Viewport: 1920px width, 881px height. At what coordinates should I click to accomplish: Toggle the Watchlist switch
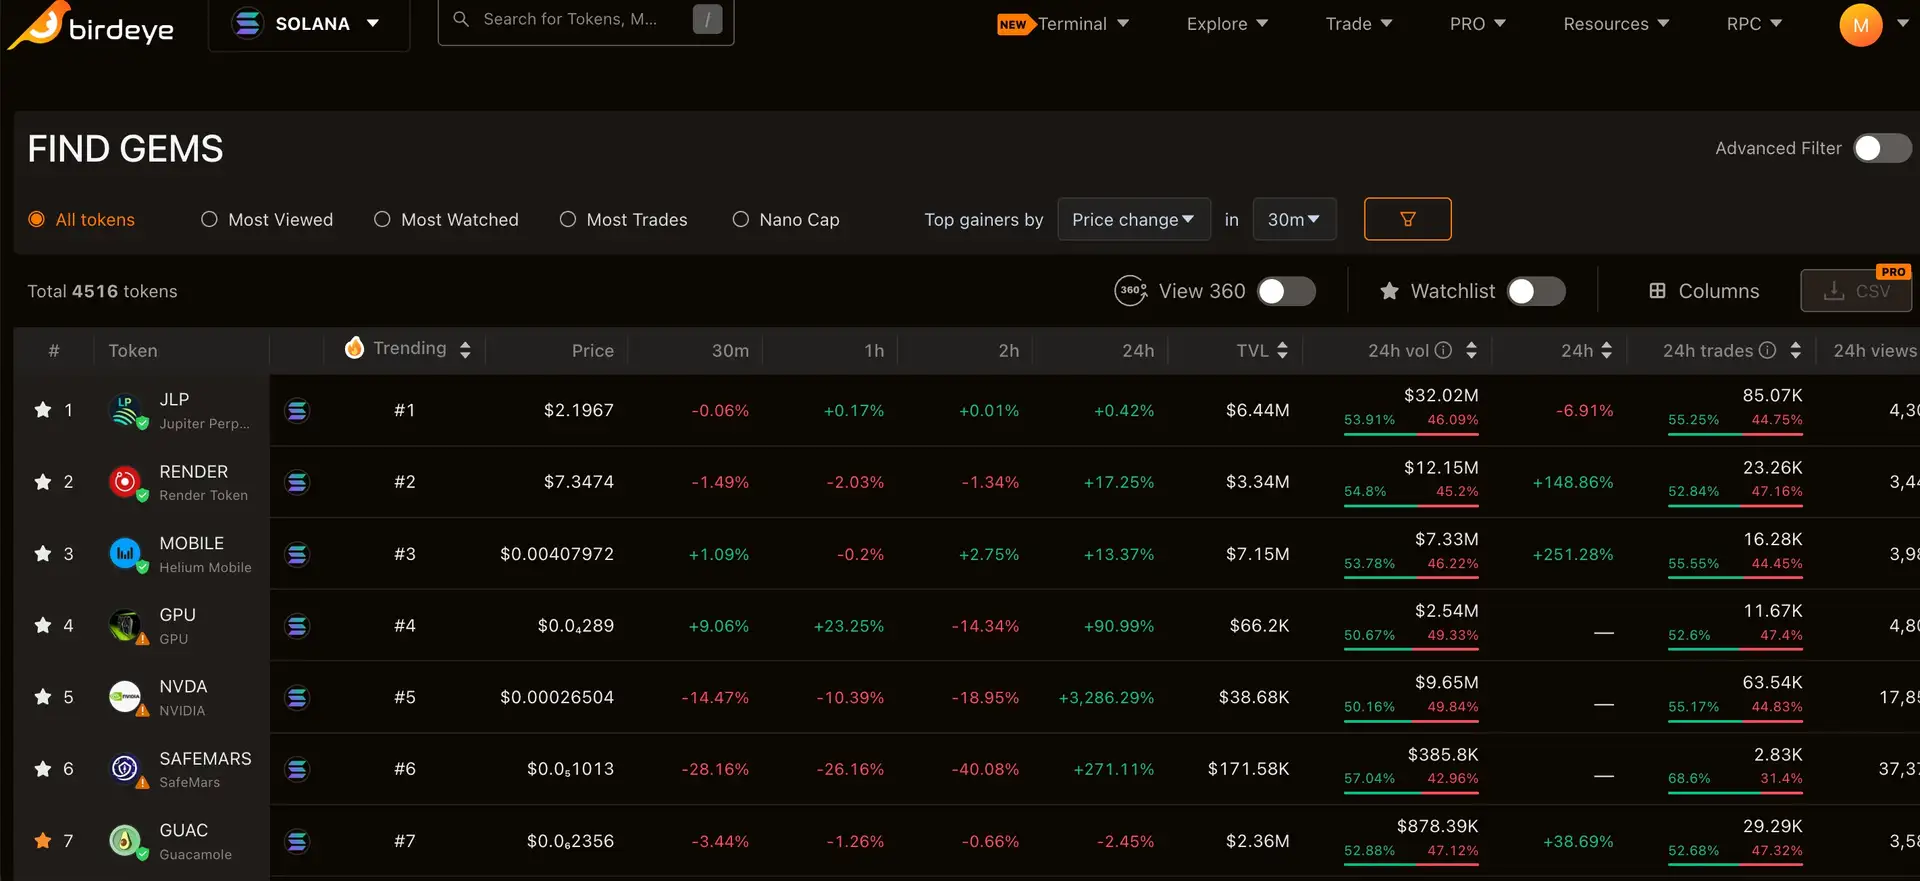point(1536,291)
